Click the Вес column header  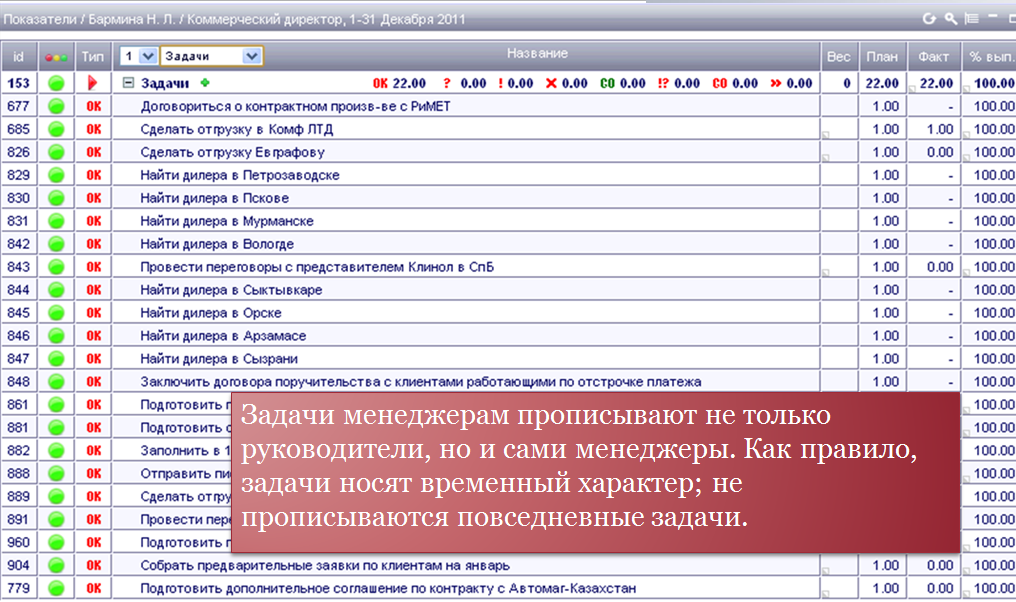tap(838, 57)
